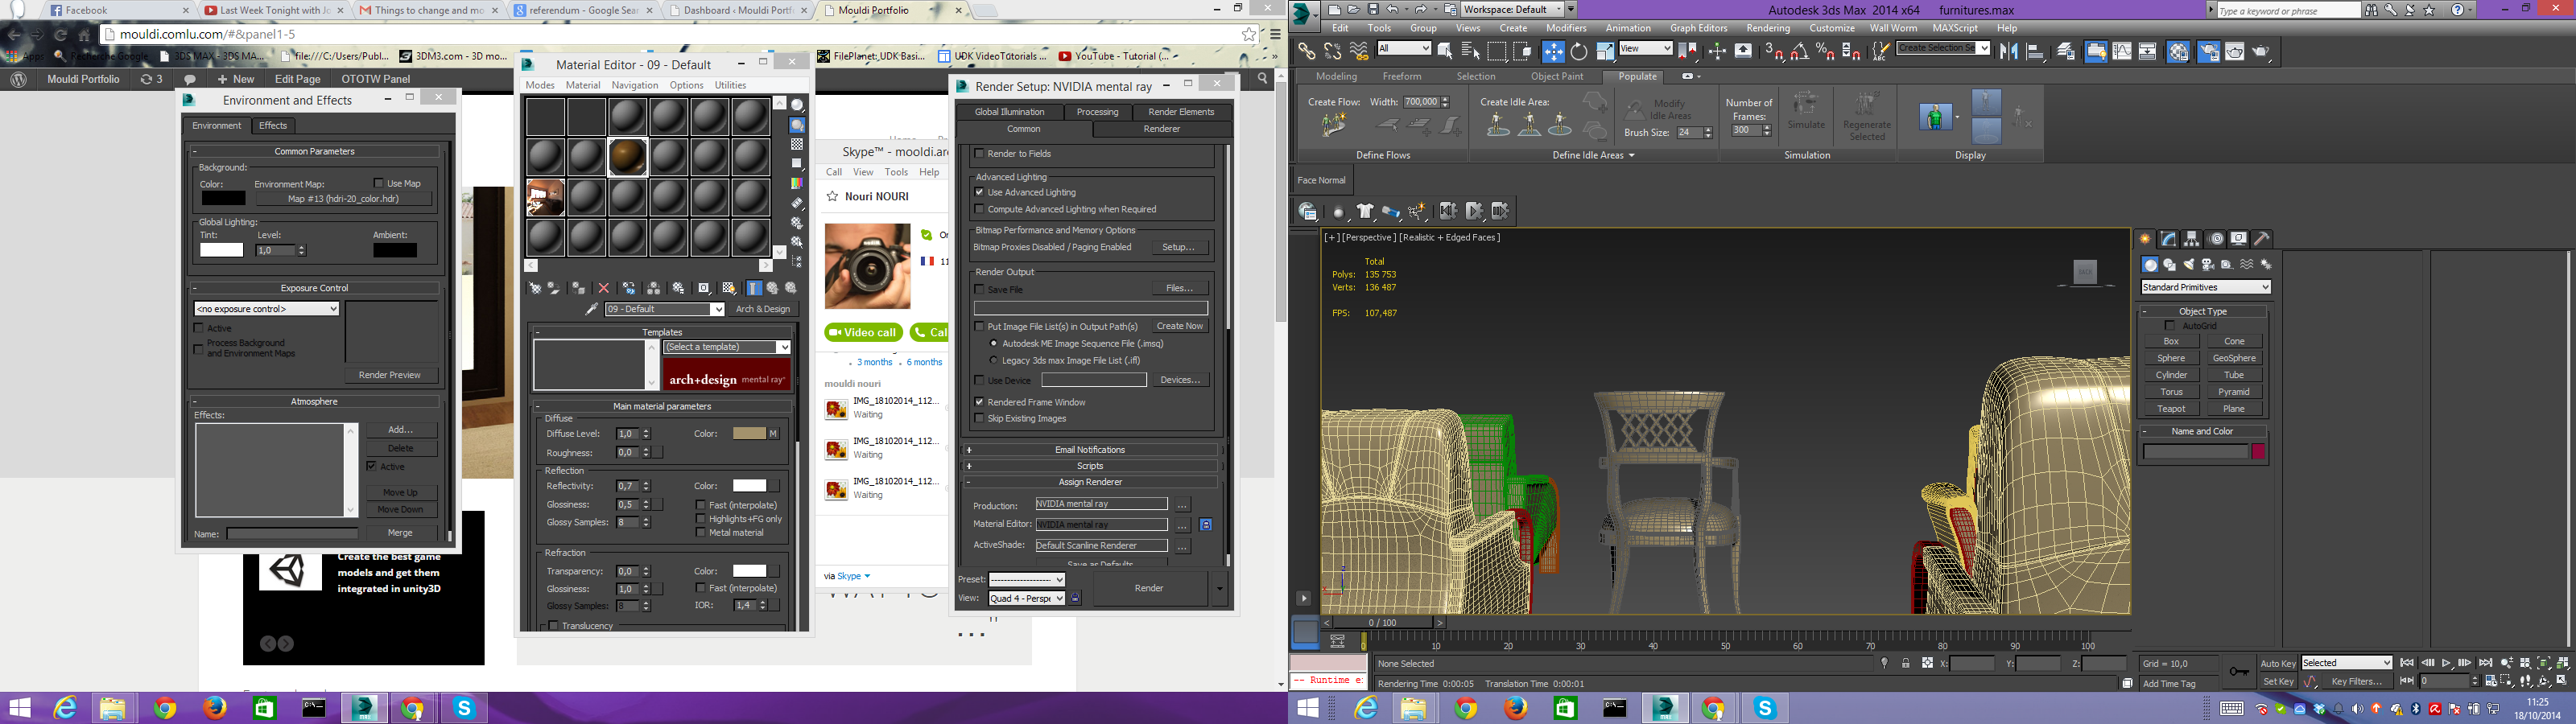
Task: Enable the Metal material checkbox
Action: pos(701,533)
